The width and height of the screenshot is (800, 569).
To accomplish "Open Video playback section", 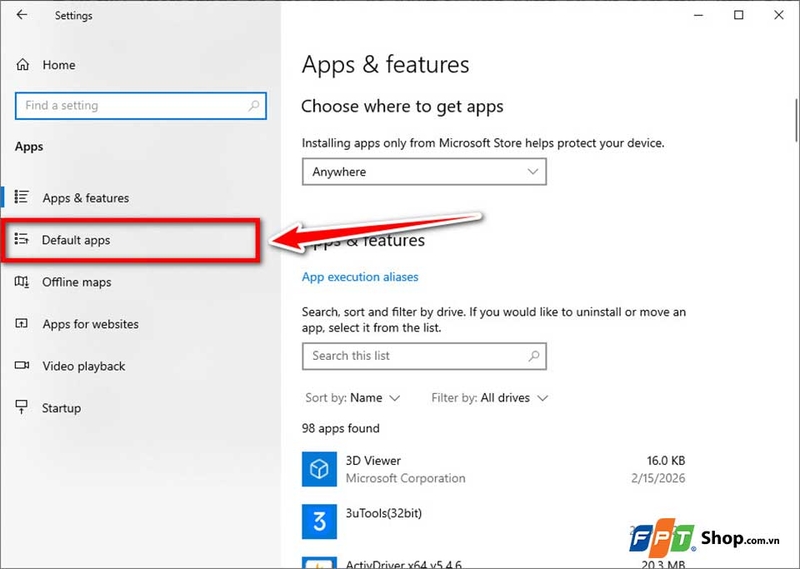I will click(x=84, y=366).
